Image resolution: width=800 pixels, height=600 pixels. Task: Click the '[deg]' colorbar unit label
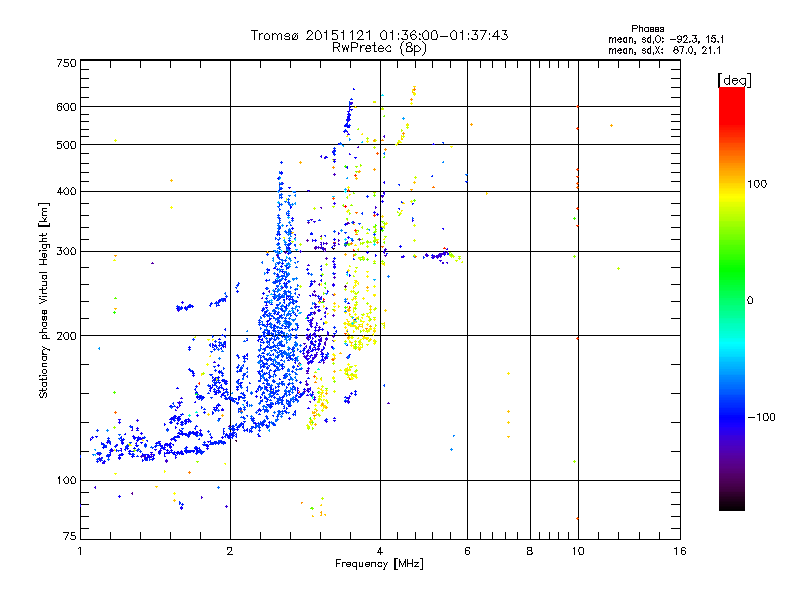point(734,80)
